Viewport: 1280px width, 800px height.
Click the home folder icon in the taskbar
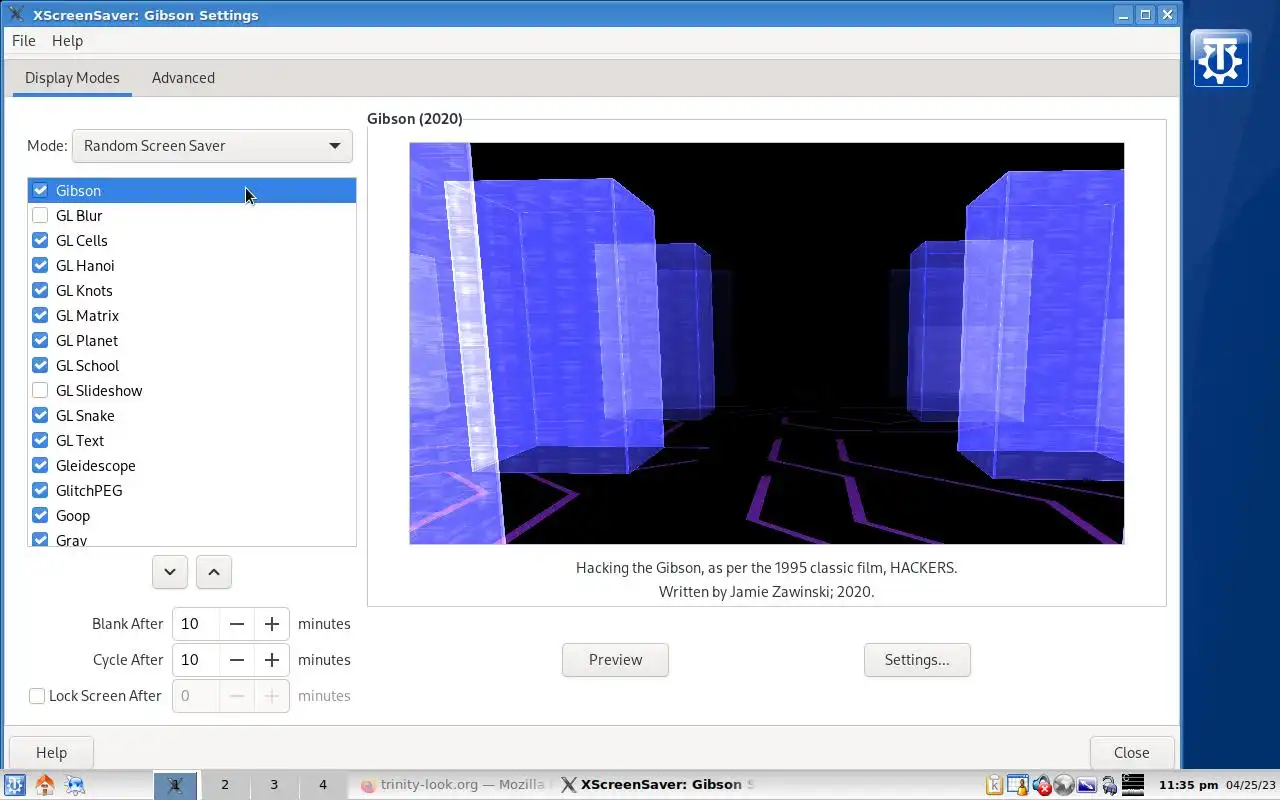pyautogui.click(x=45, y=785)
